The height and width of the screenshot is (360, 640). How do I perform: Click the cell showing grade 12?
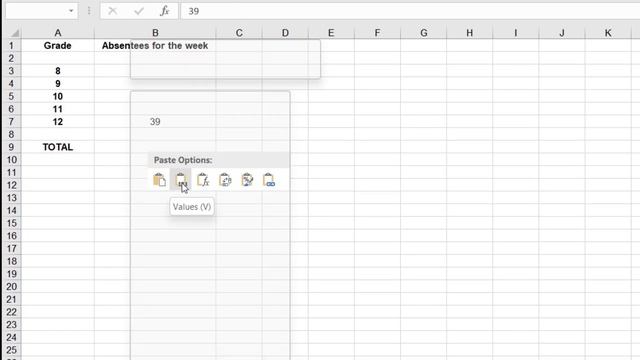point(58,122)
